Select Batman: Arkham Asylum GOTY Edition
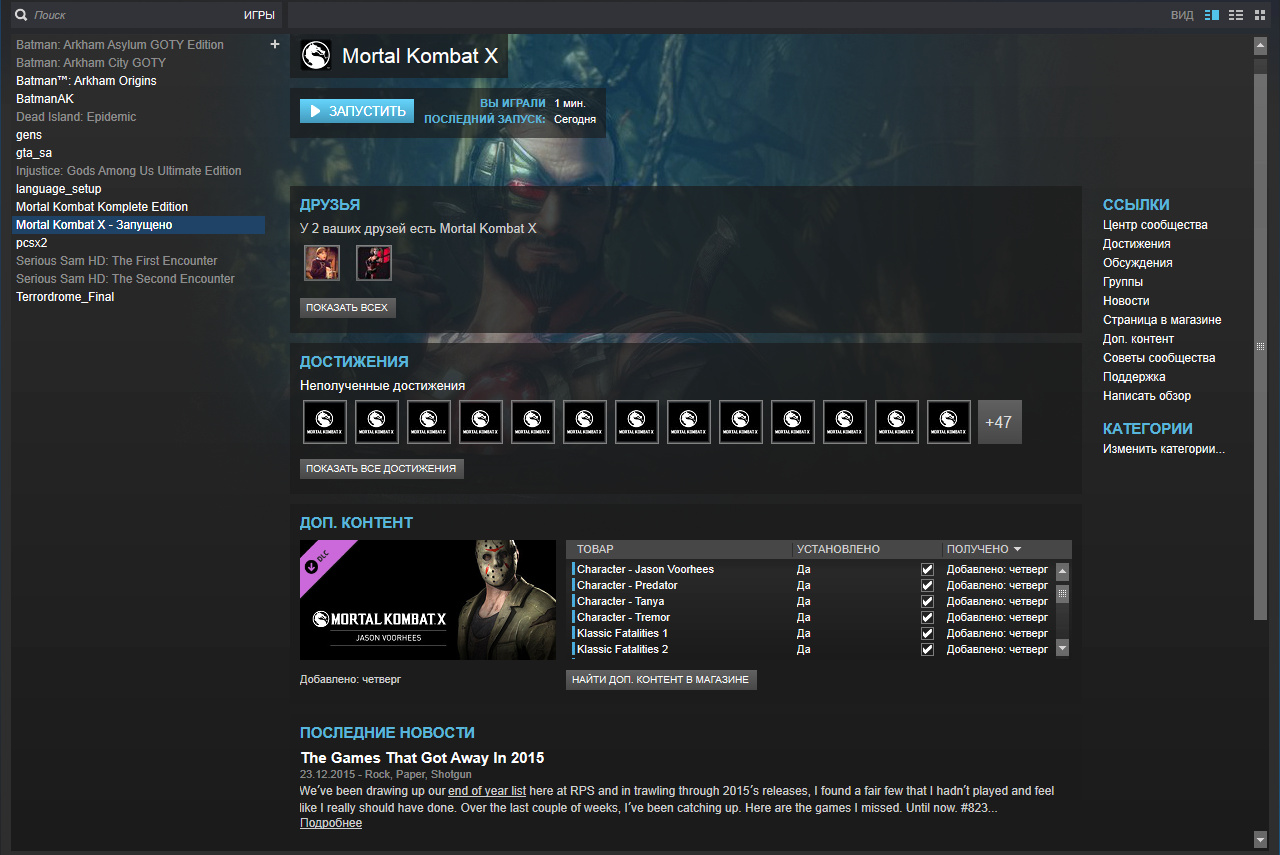The image size is (1280, 855). [x=120, y=45]
